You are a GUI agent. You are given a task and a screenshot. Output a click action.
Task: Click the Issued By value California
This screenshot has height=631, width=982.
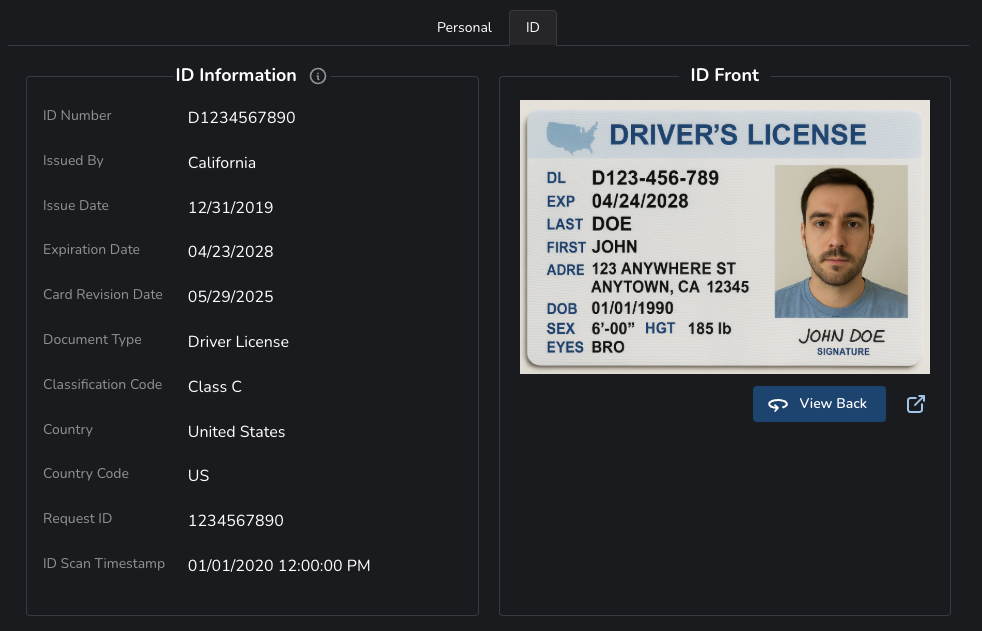[x=221, y=162]
